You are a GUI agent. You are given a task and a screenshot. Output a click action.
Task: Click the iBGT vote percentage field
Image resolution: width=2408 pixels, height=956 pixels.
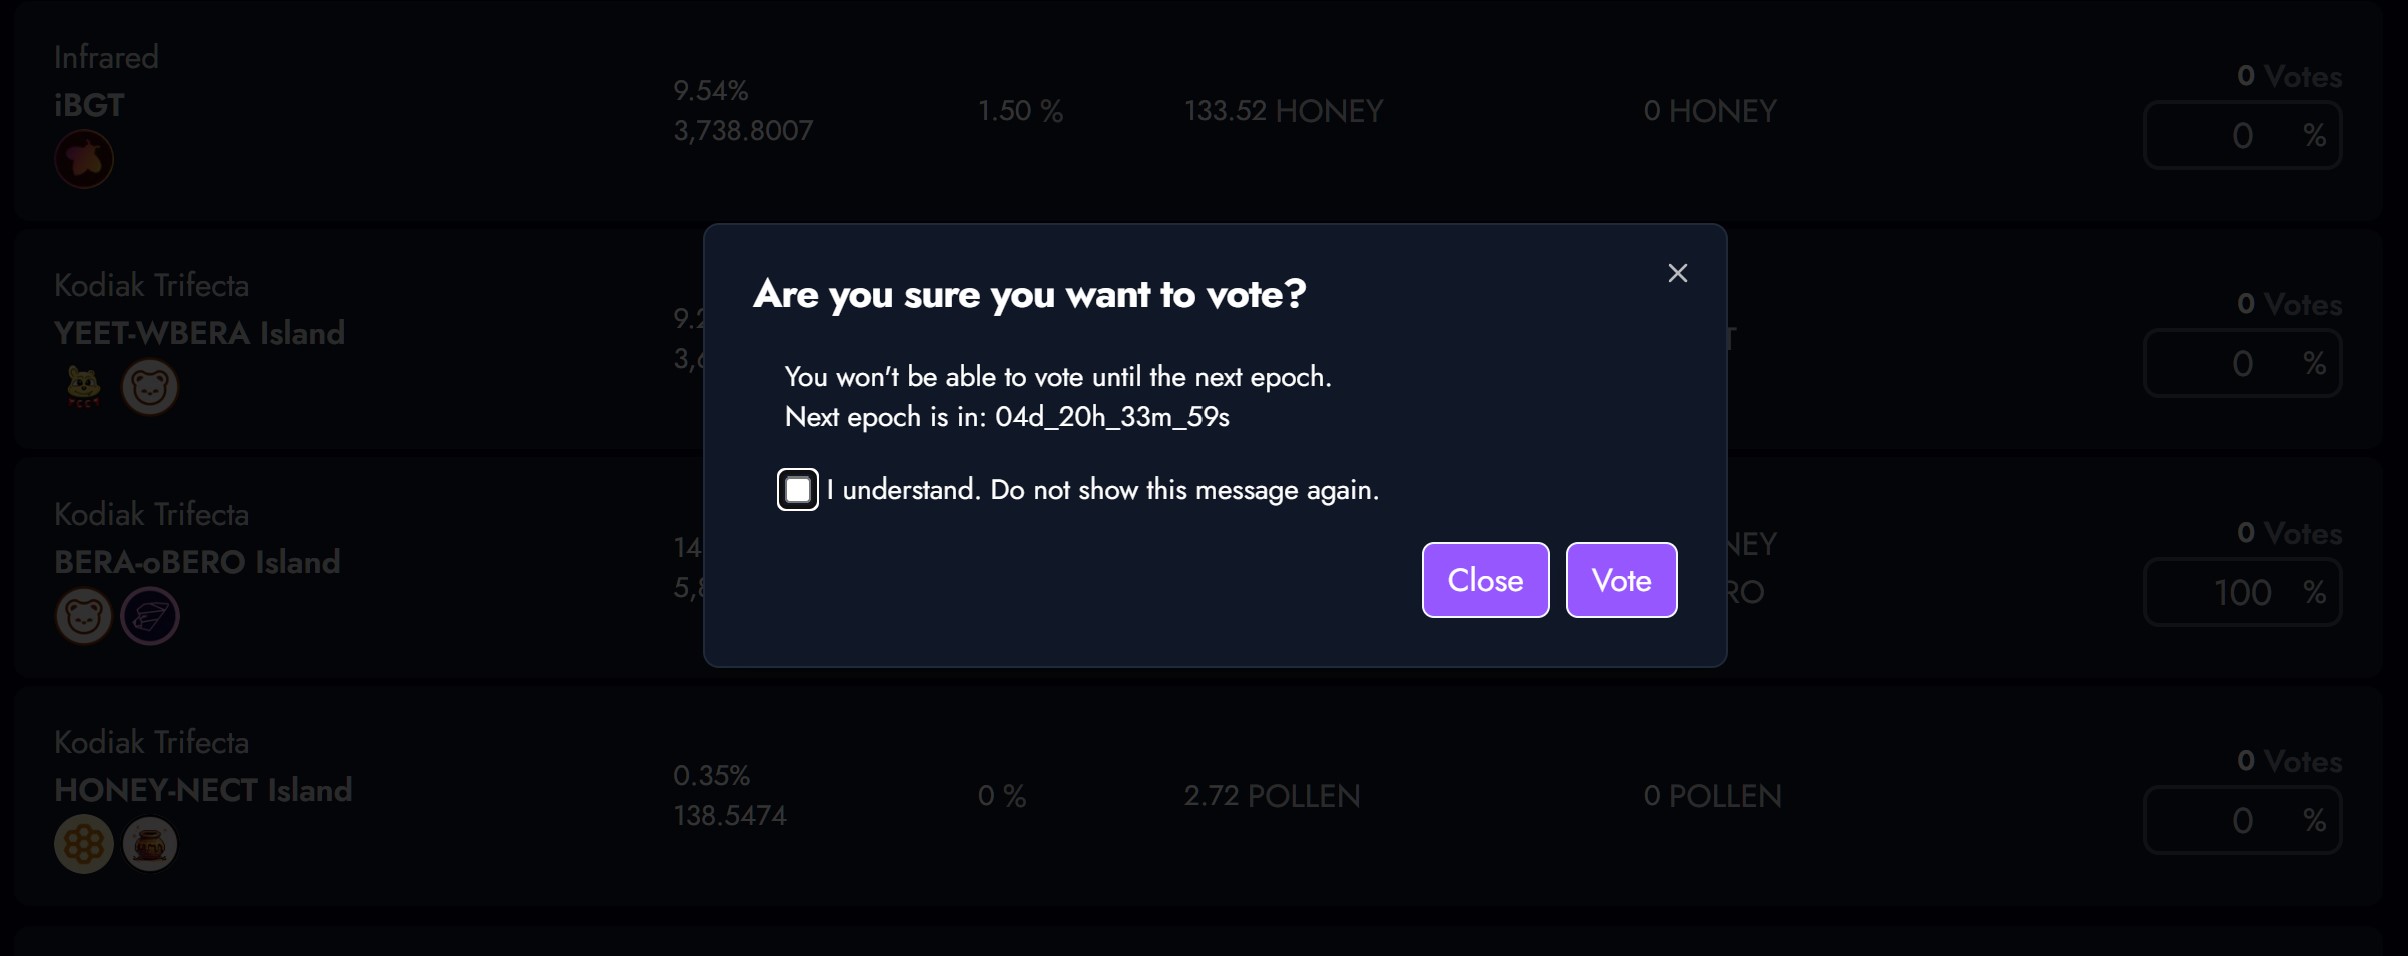(x=2243, y=135)
